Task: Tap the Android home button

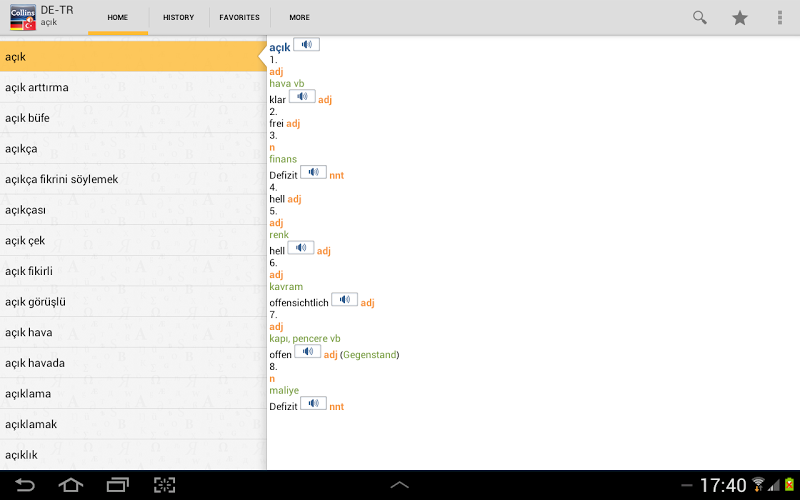Action: (x=71, y=485)
